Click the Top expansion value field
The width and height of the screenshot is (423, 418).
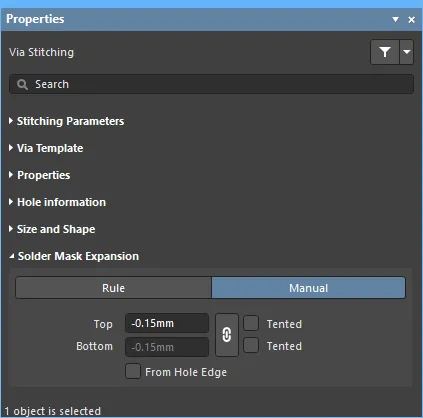point(167,323)
